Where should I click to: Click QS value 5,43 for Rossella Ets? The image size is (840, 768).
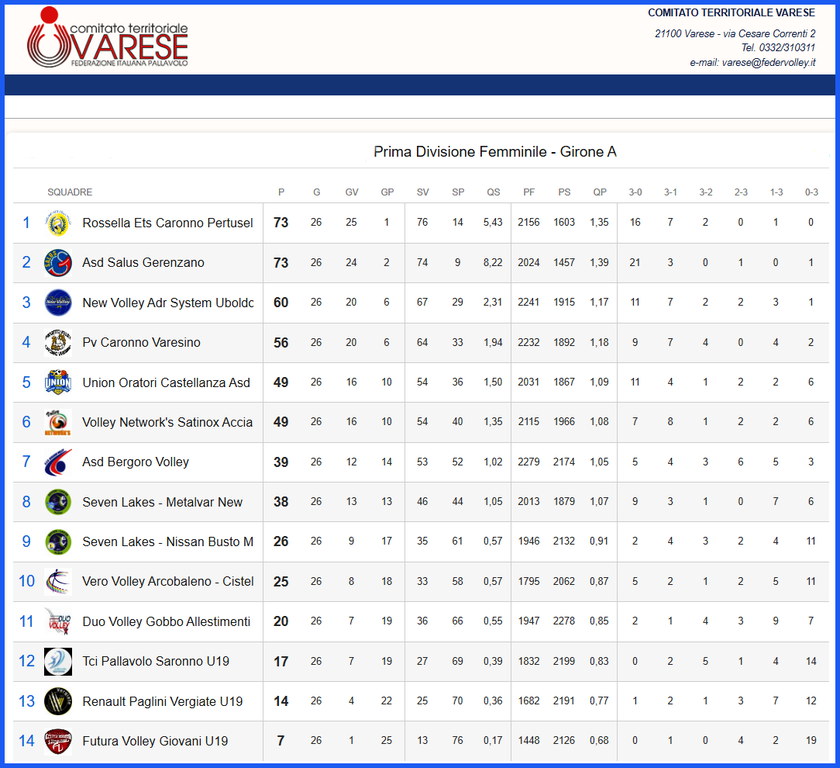pos(493,222)
